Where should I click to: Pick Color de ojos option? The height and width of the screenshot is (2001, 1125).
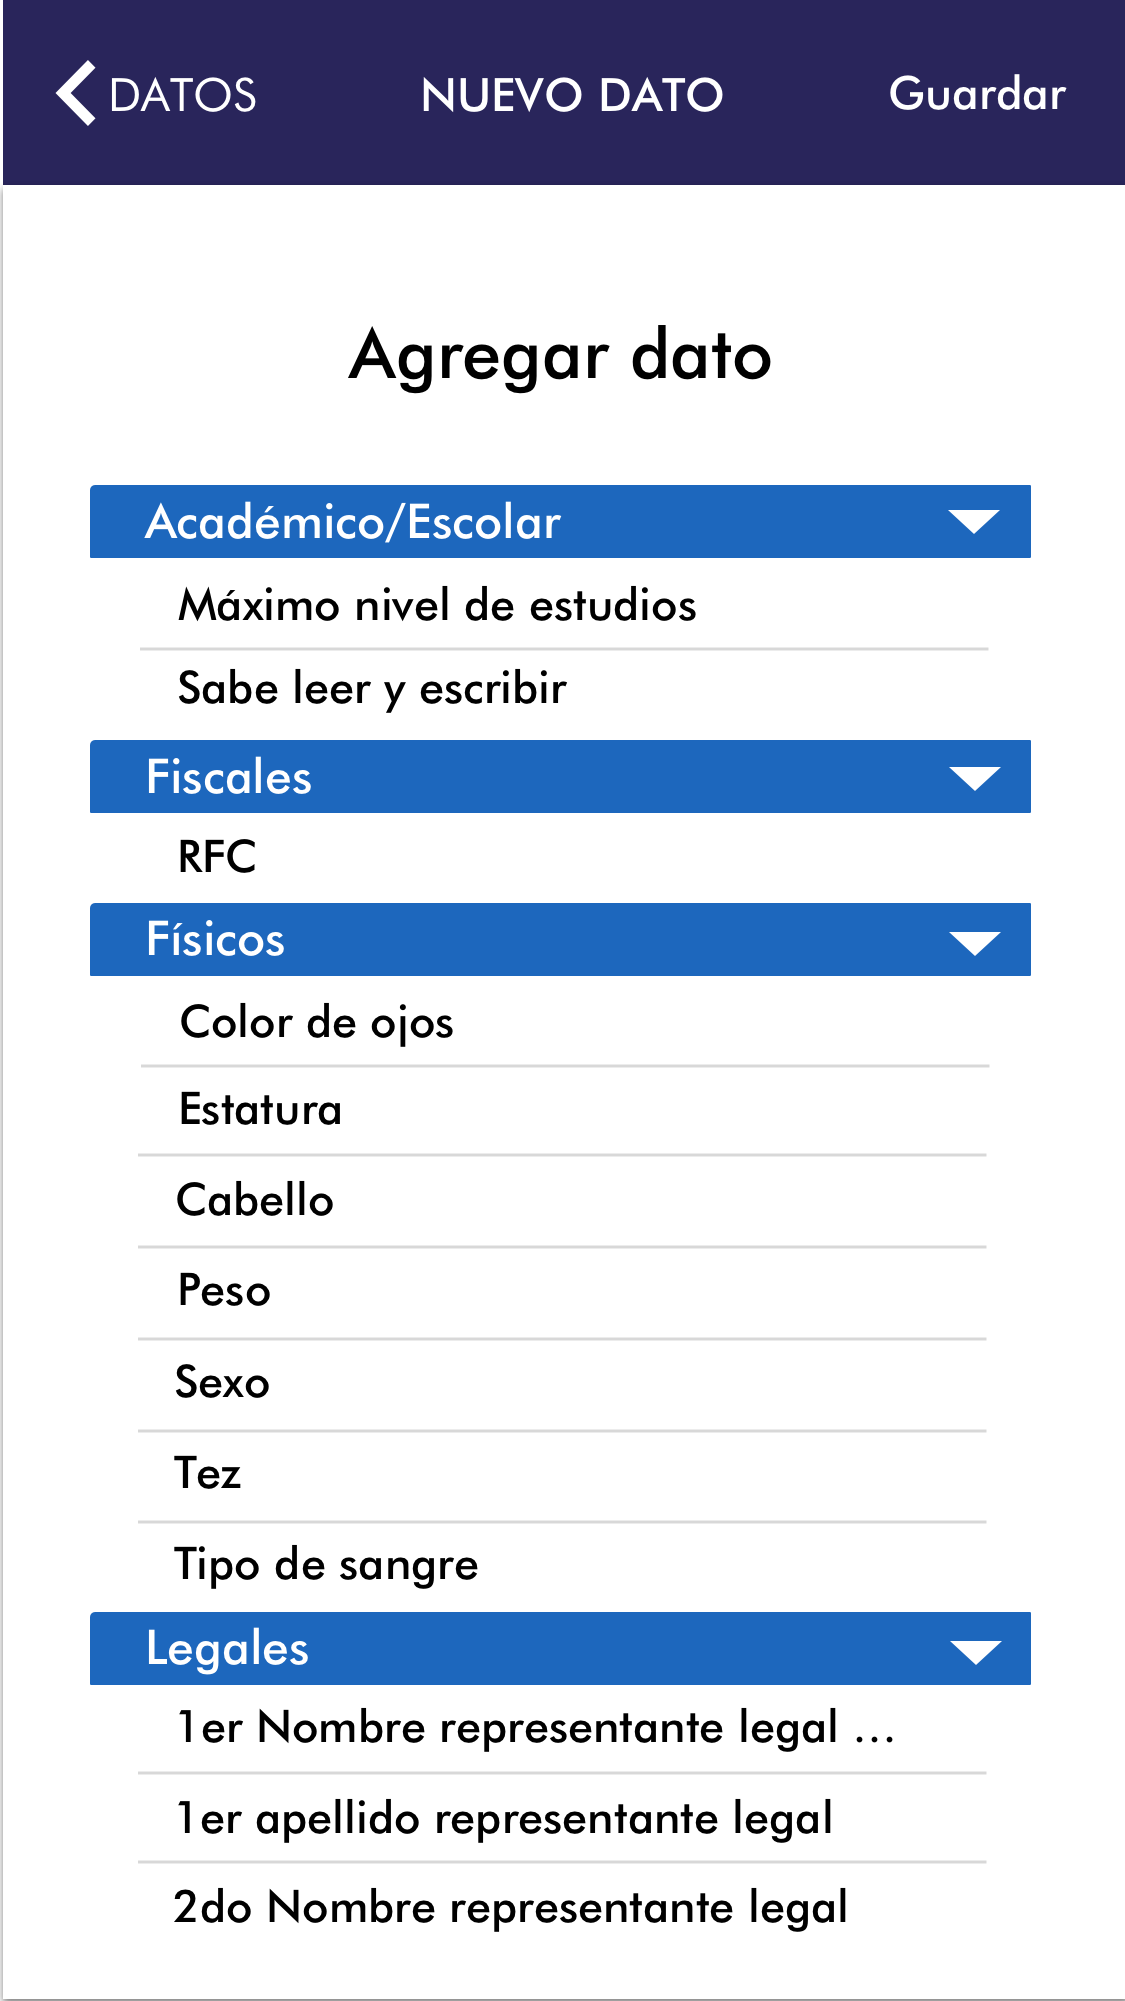[317, 1023]
